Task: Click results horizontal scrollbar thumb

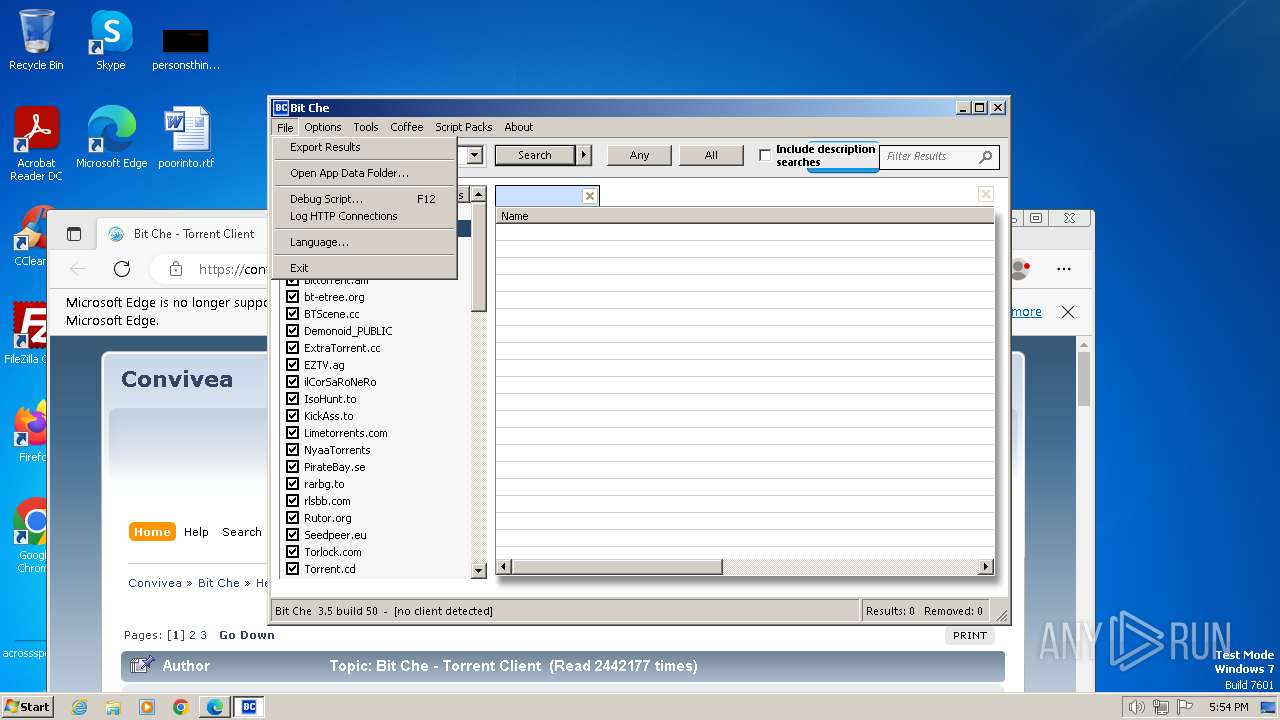Action: click(x=616, y=567)
